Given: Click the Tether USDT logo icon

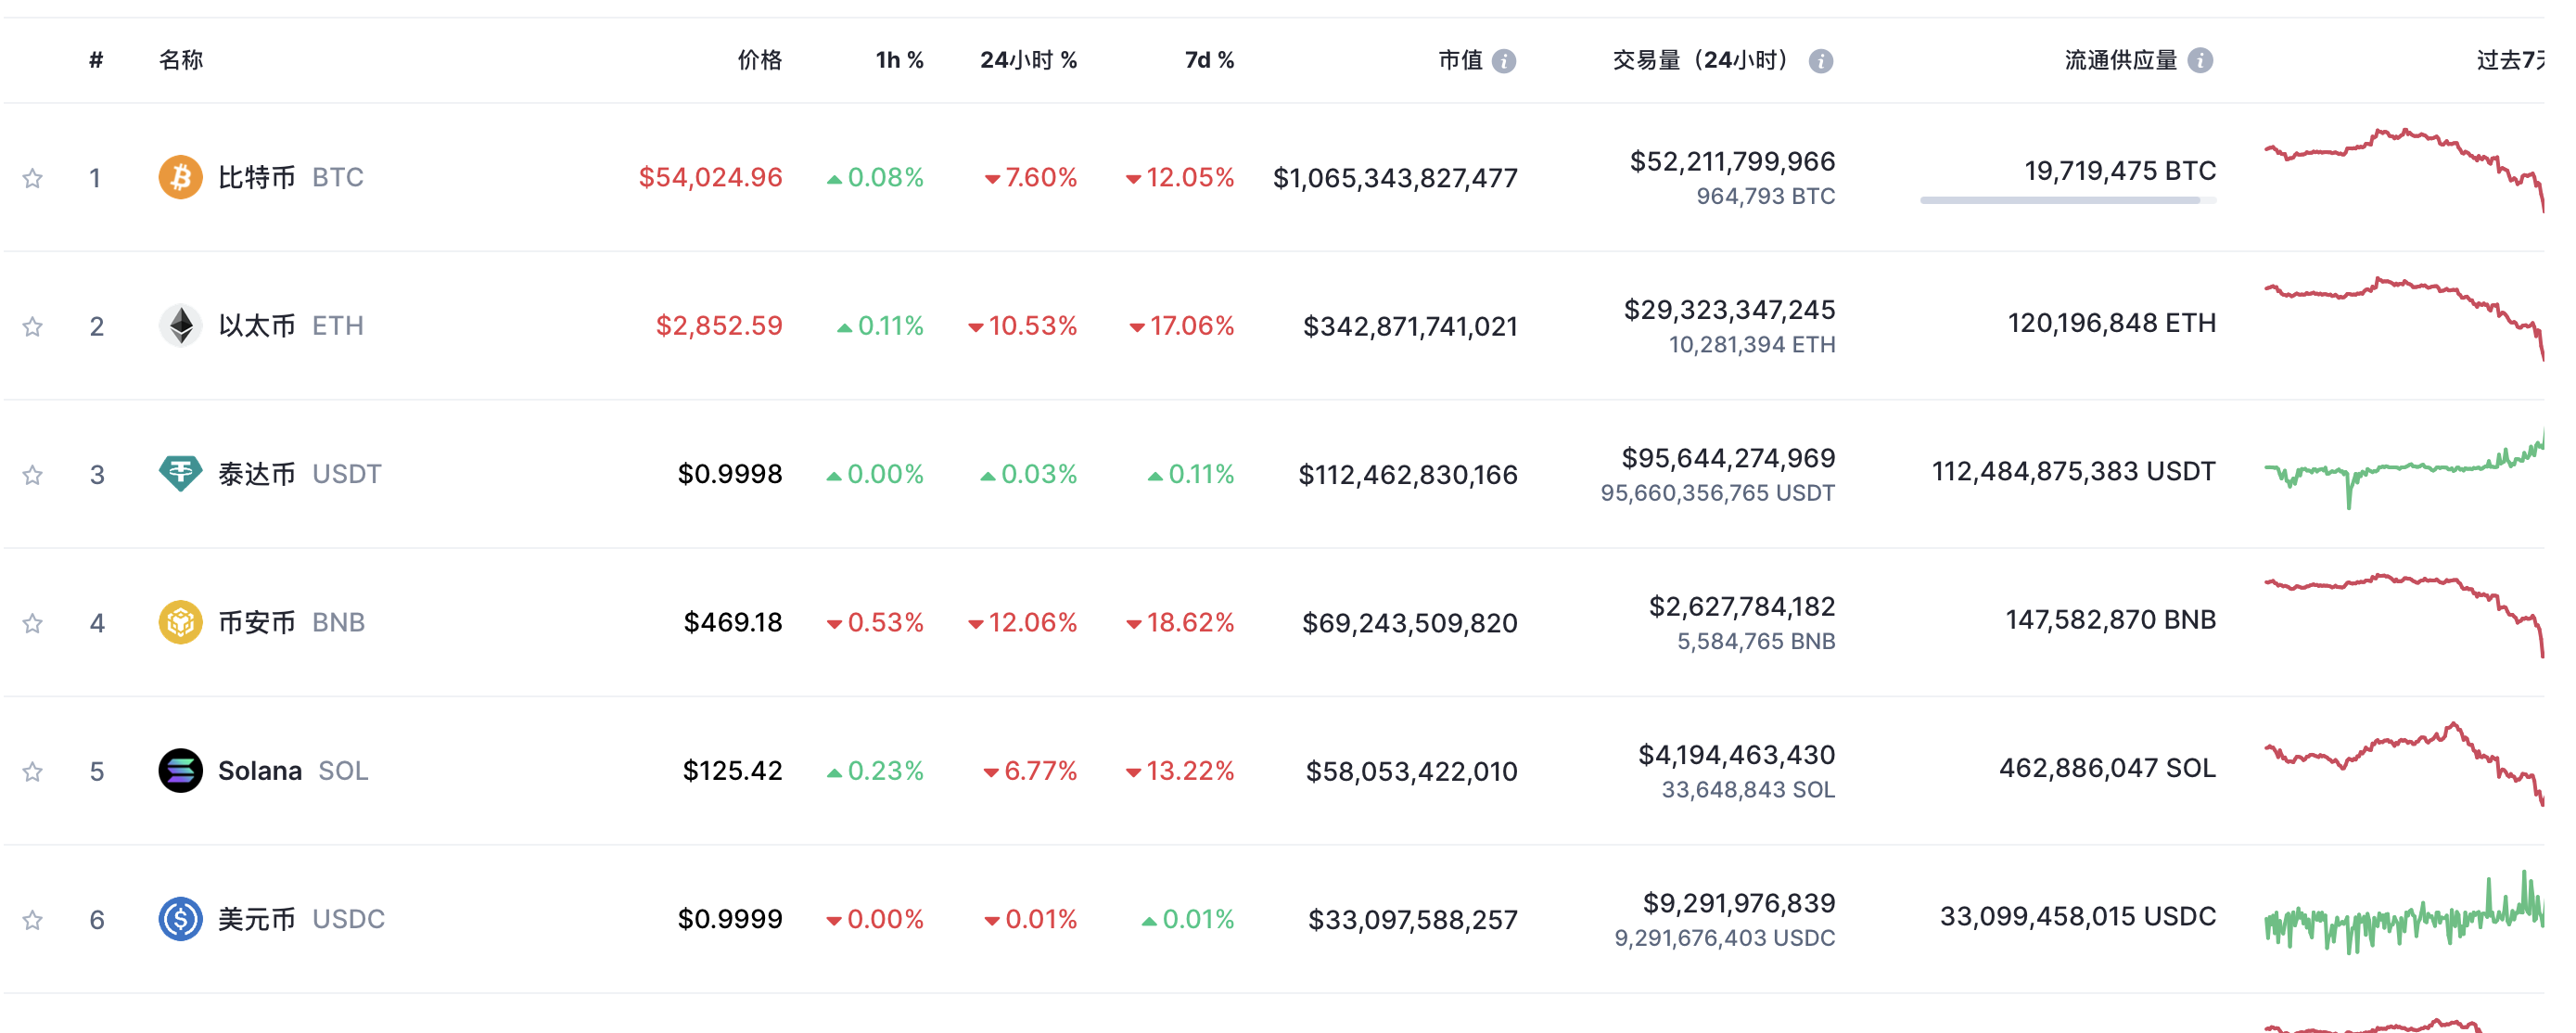Looking at the screenshot, I should 180,473.
